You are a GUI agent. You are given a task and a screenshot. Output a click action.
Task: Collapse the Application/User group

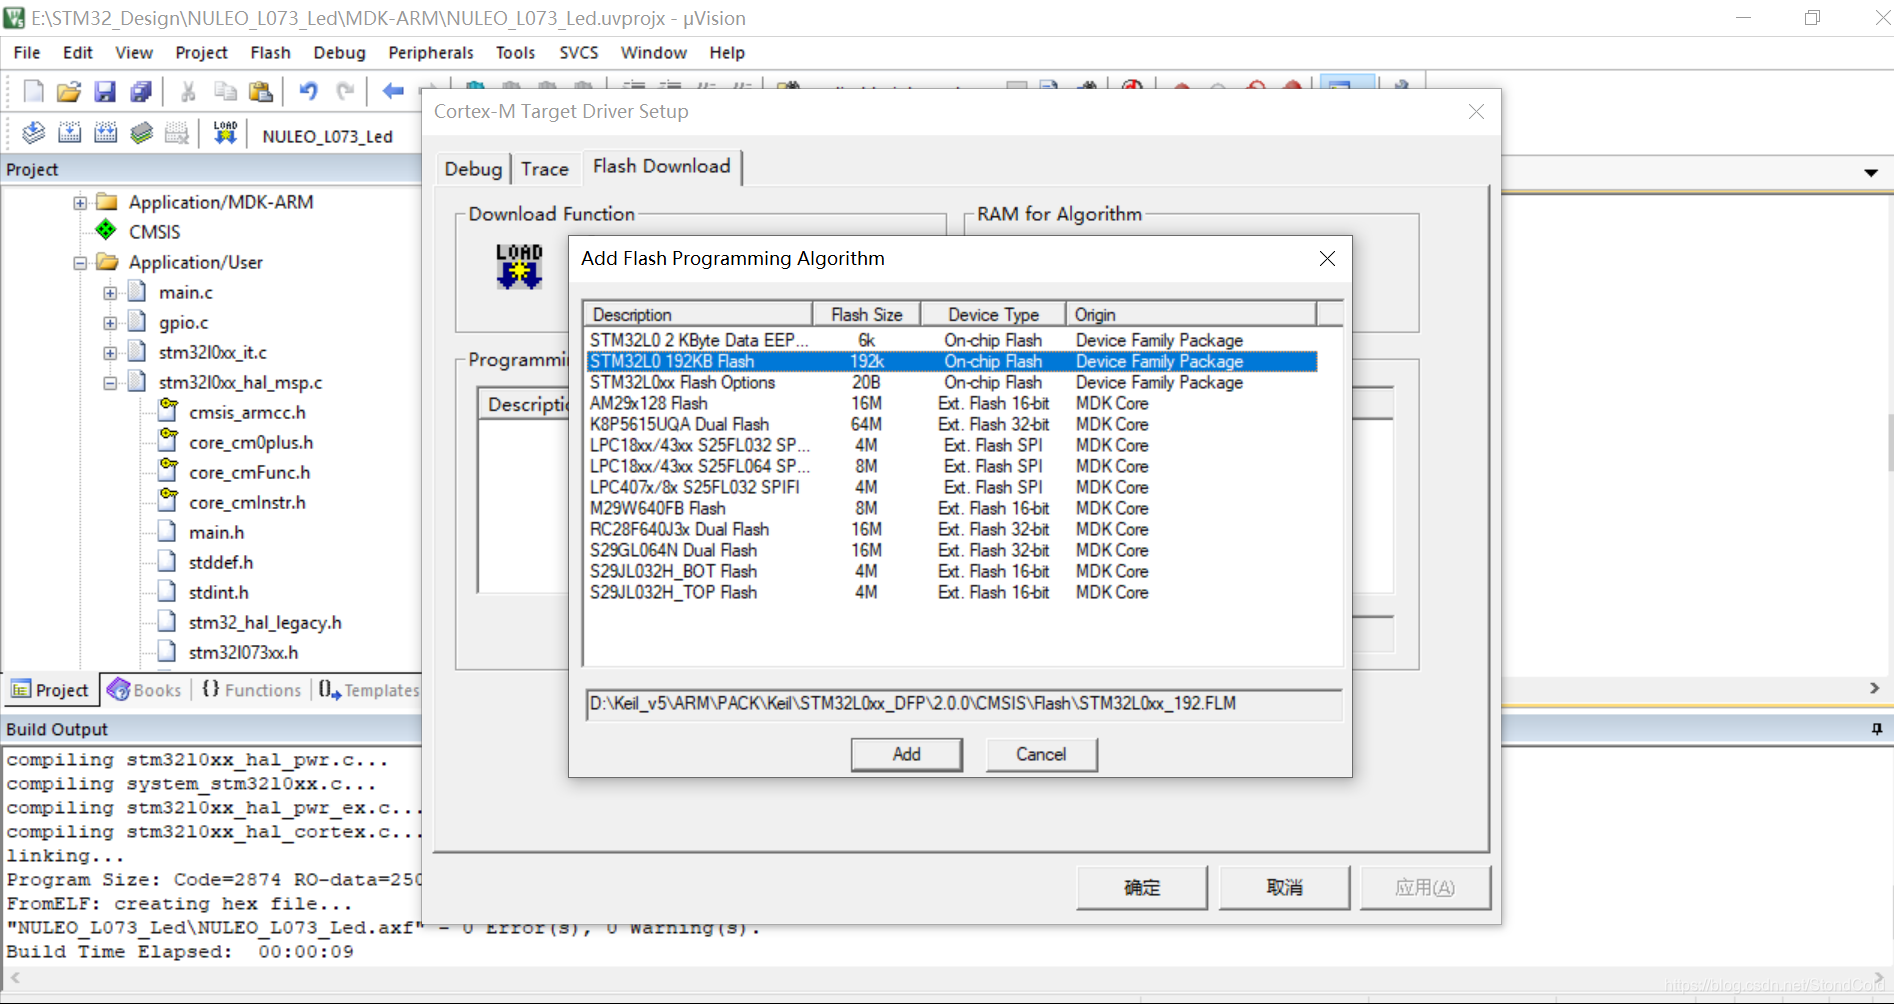point(80,263)
